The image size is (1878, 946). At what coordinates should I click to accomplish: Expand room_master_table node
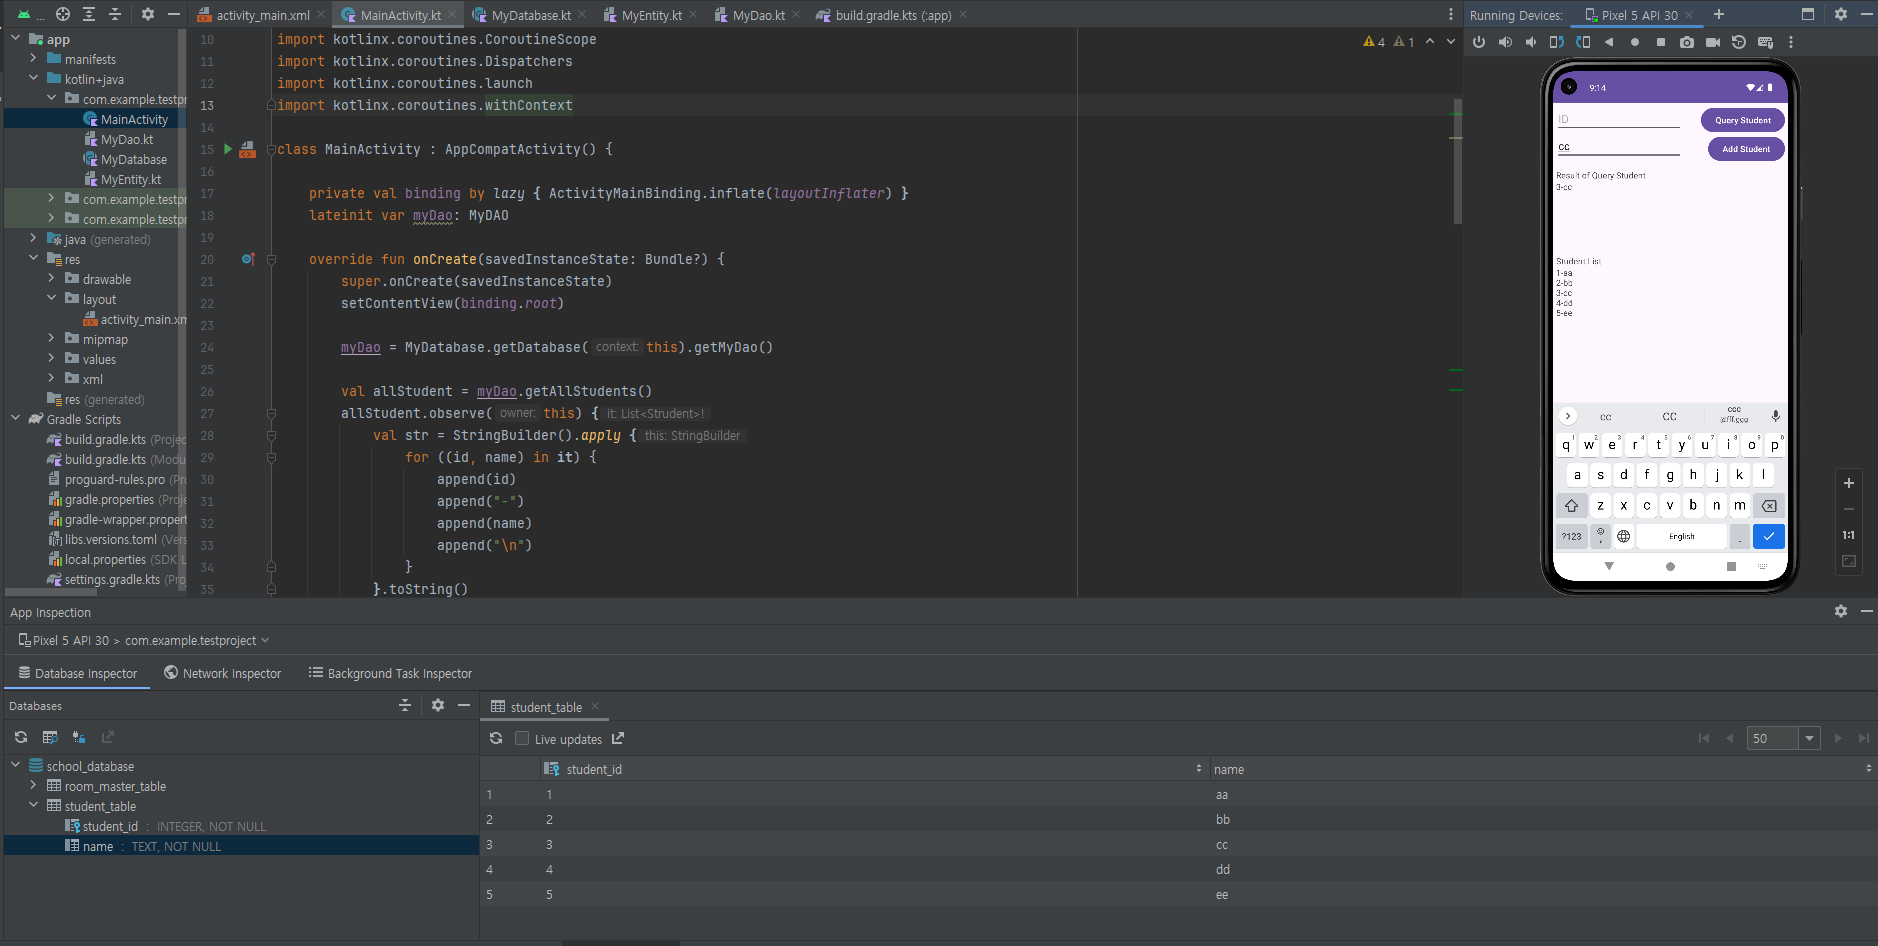click(x=33, y=785)
